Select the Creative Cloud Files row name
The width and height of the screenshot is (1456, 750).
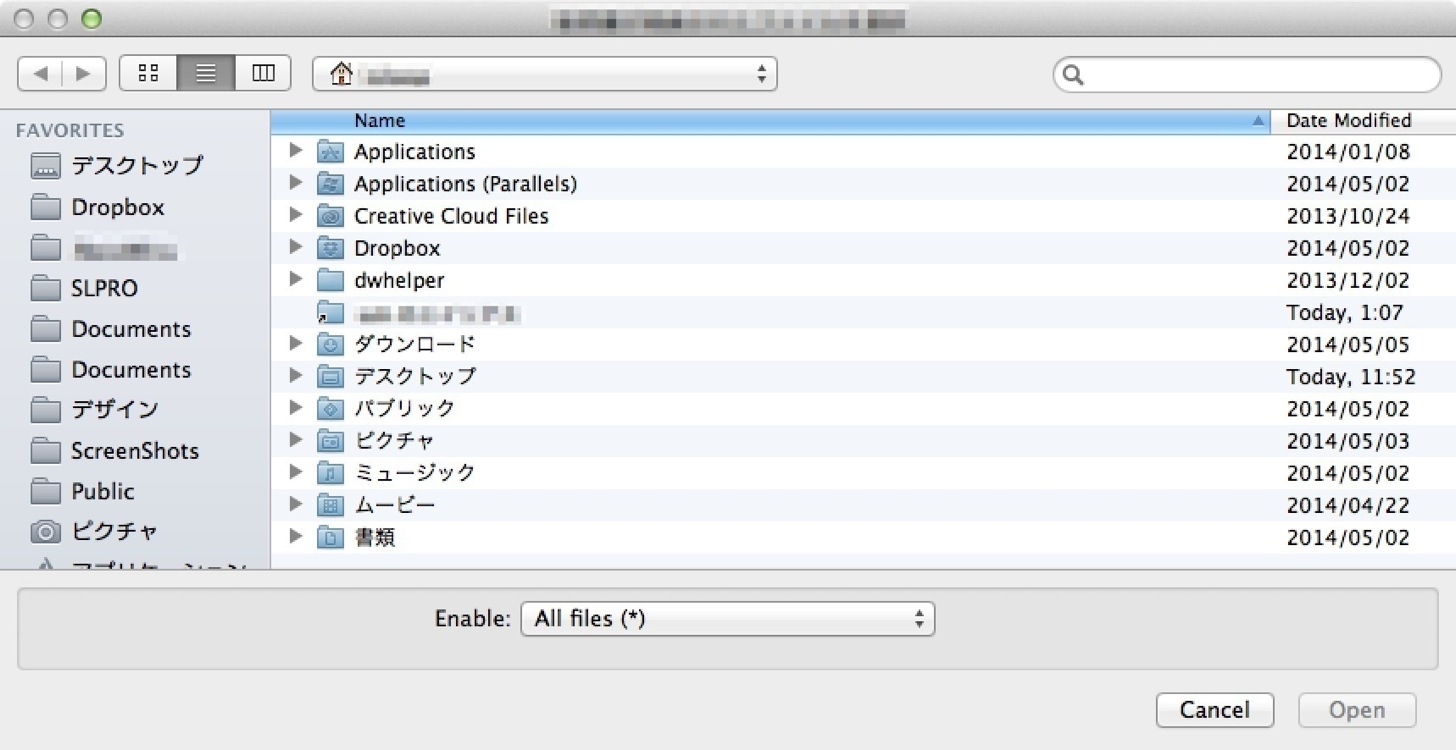[451, 216]
